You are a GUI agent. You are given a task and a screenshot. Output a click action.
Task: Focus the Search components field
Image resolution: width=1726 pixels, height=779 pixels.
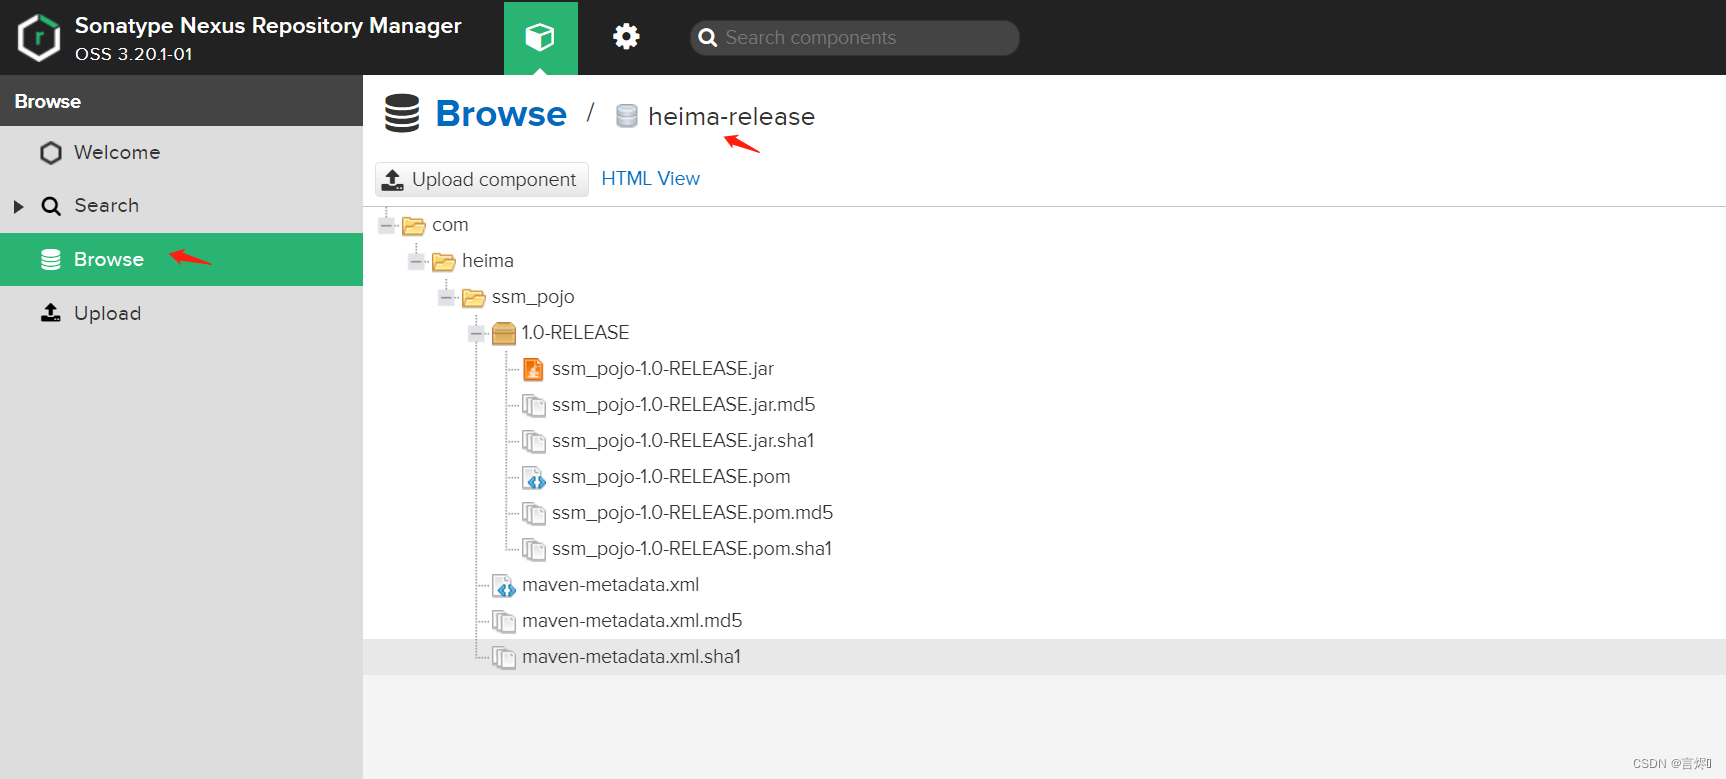pyautogui.click(x=855, y=38)
